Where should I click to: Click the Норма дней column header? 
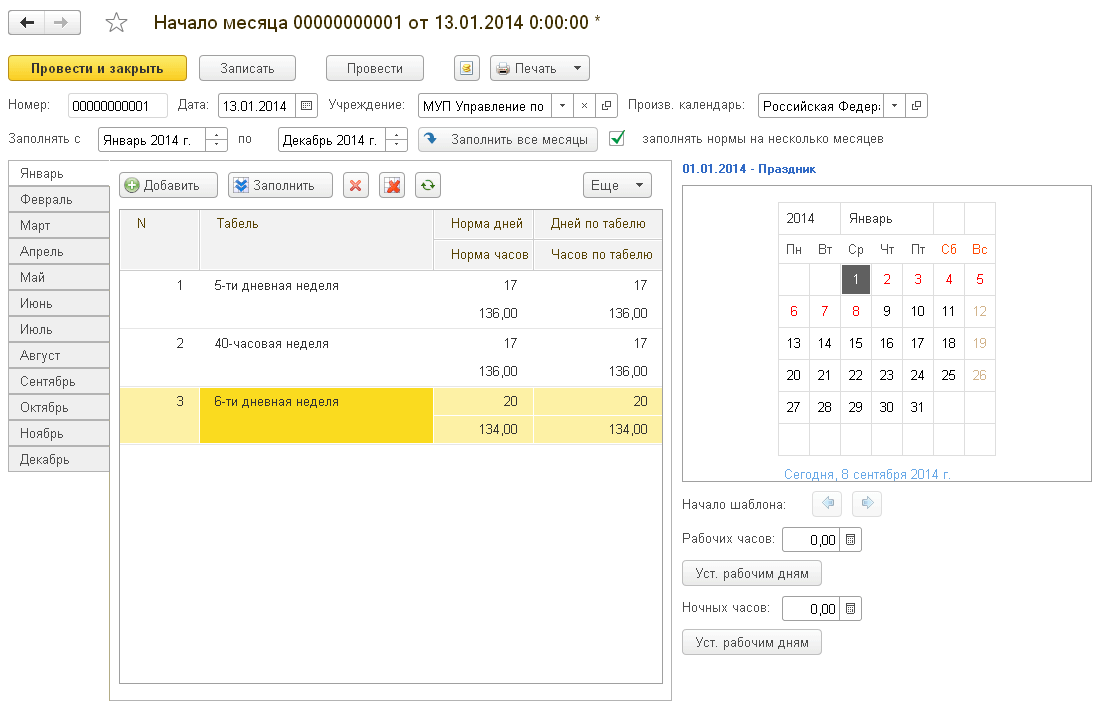click(484, 224)
